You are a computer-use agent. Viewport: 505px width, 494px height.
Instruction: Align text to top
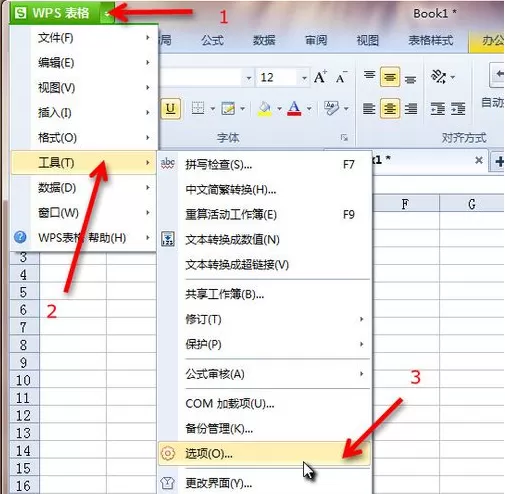click(x=369, y=75)
